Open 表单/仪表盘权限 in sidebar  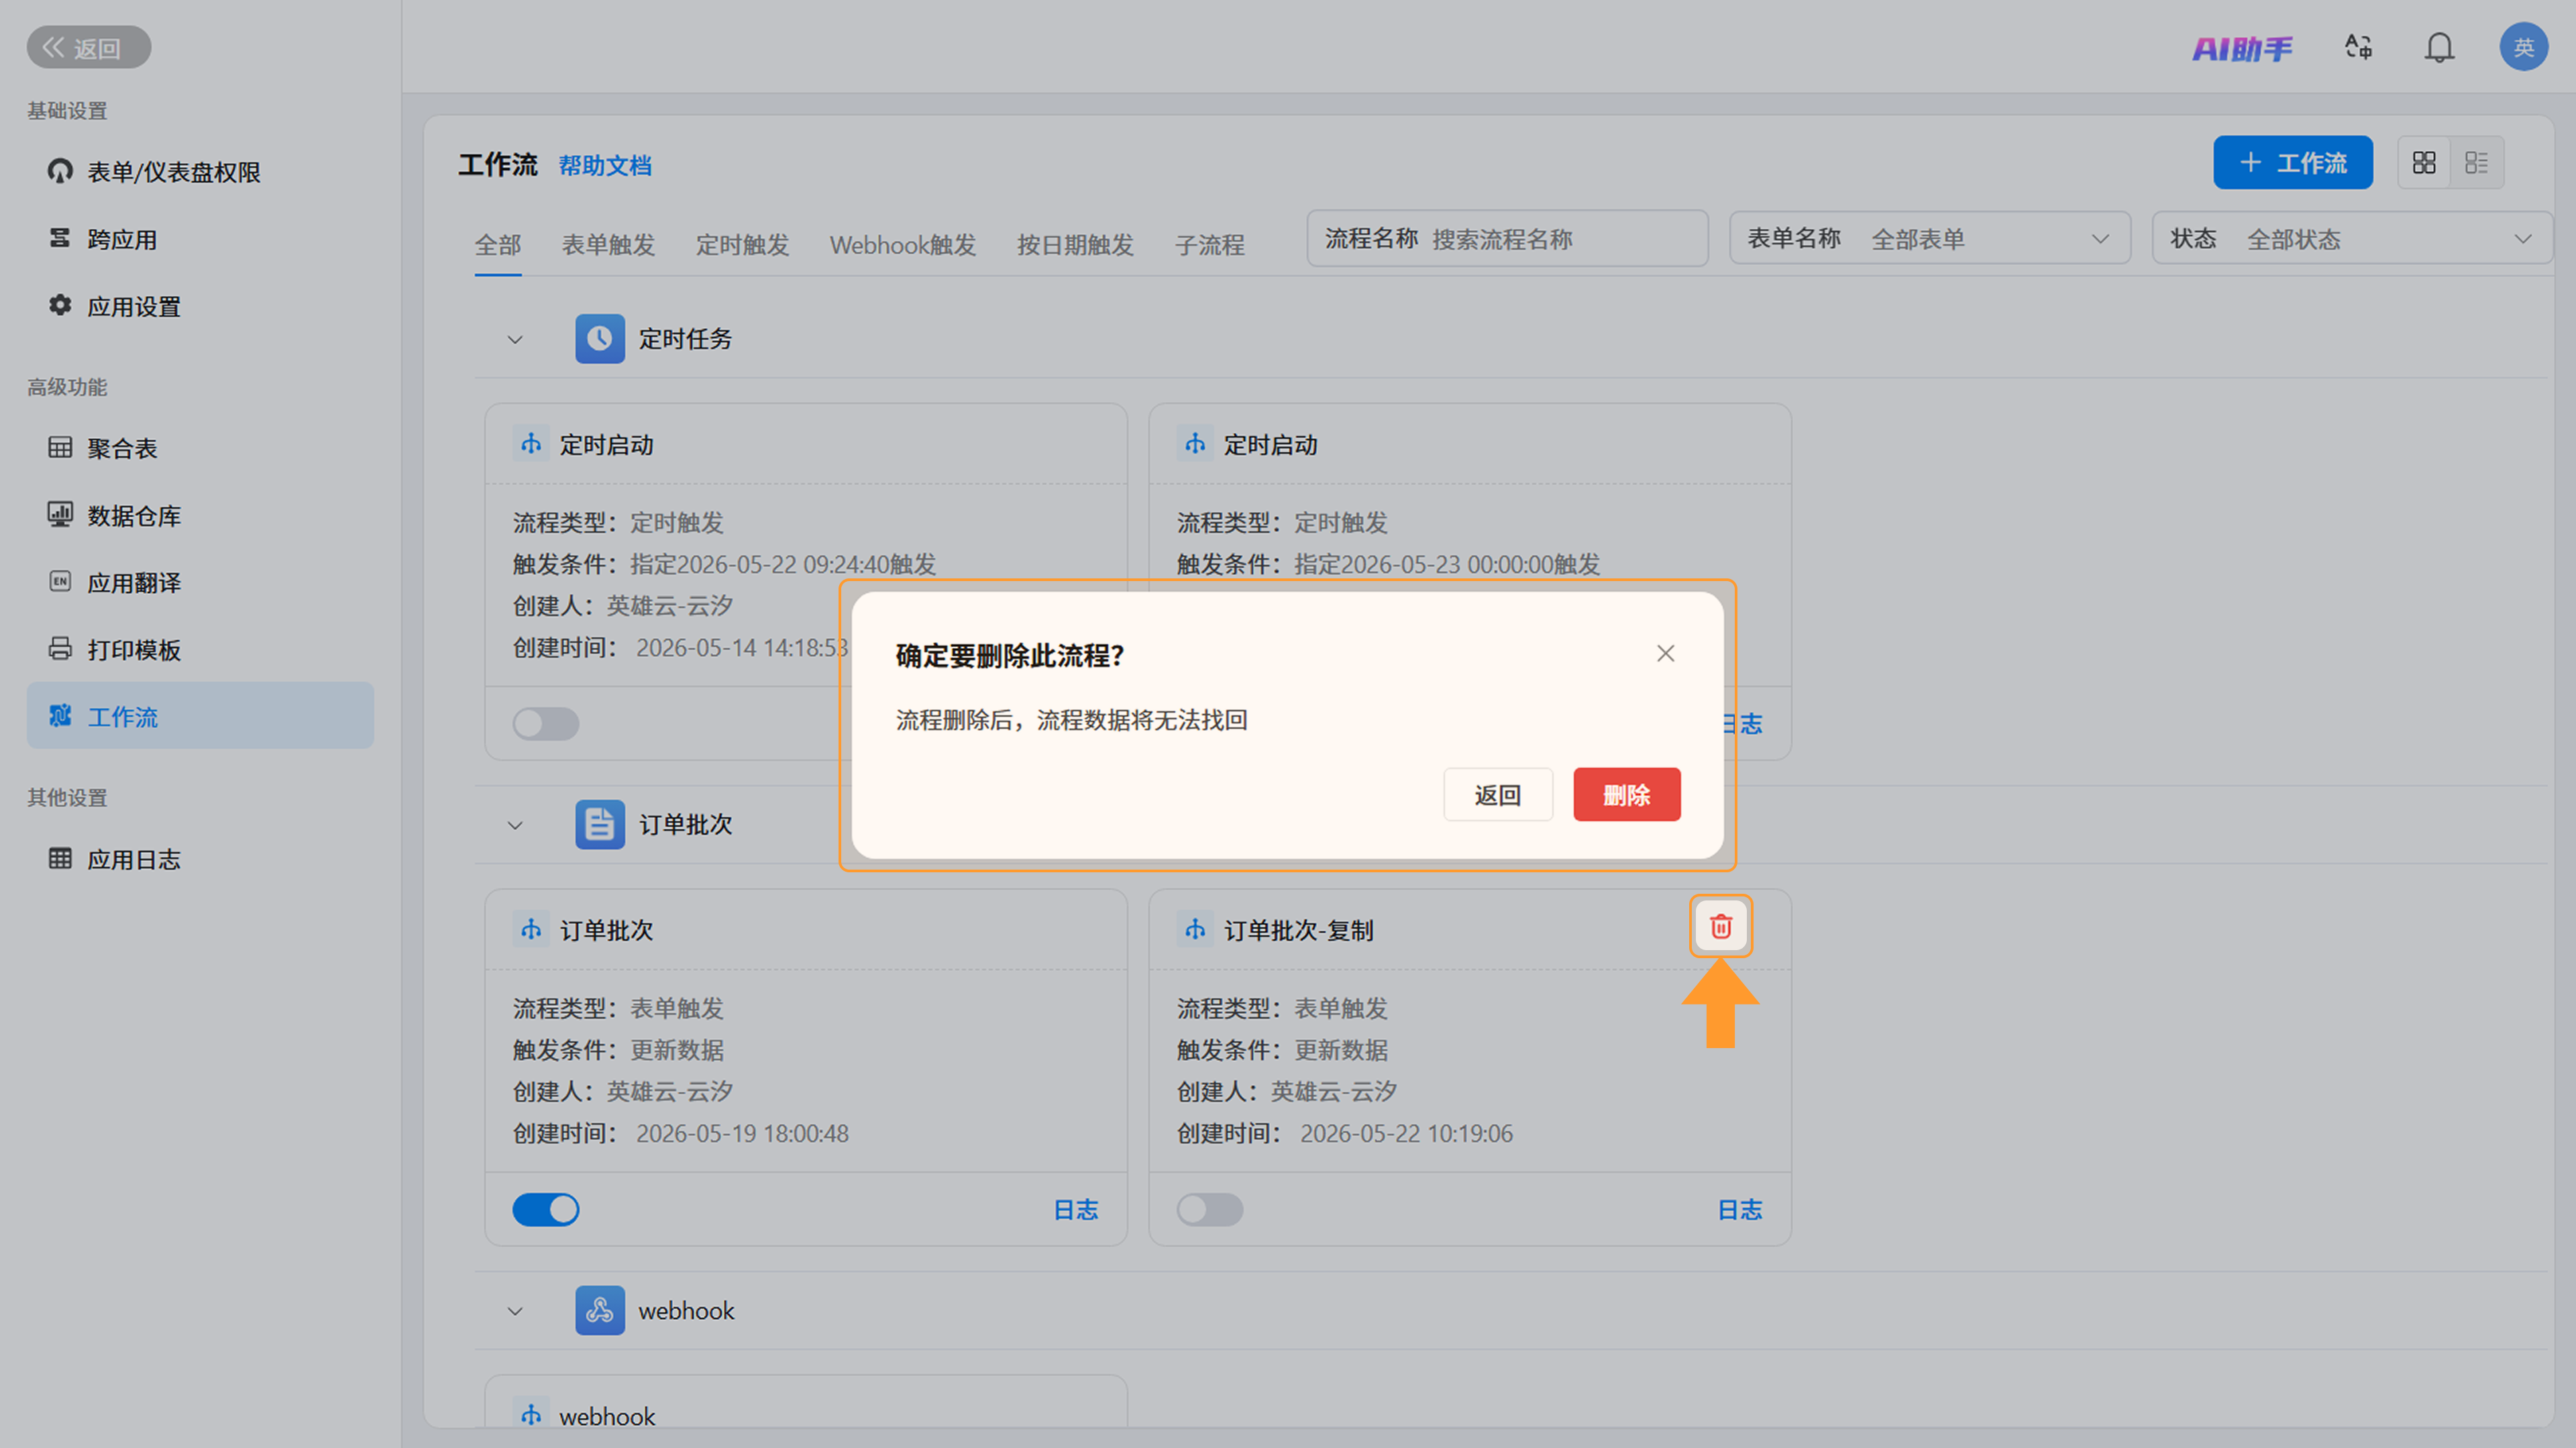[200, 172]
